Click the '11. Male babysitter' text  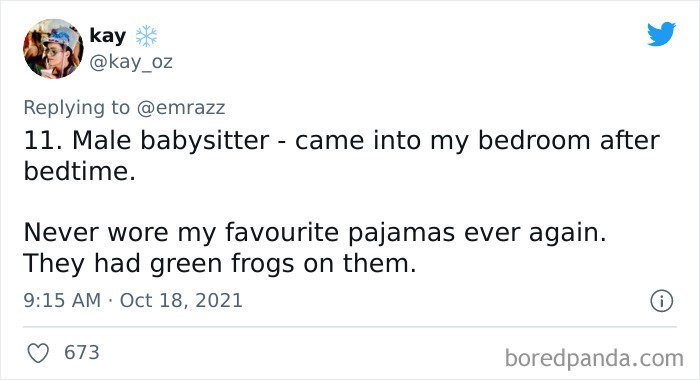pyautogui.click(x=146, y=141)
